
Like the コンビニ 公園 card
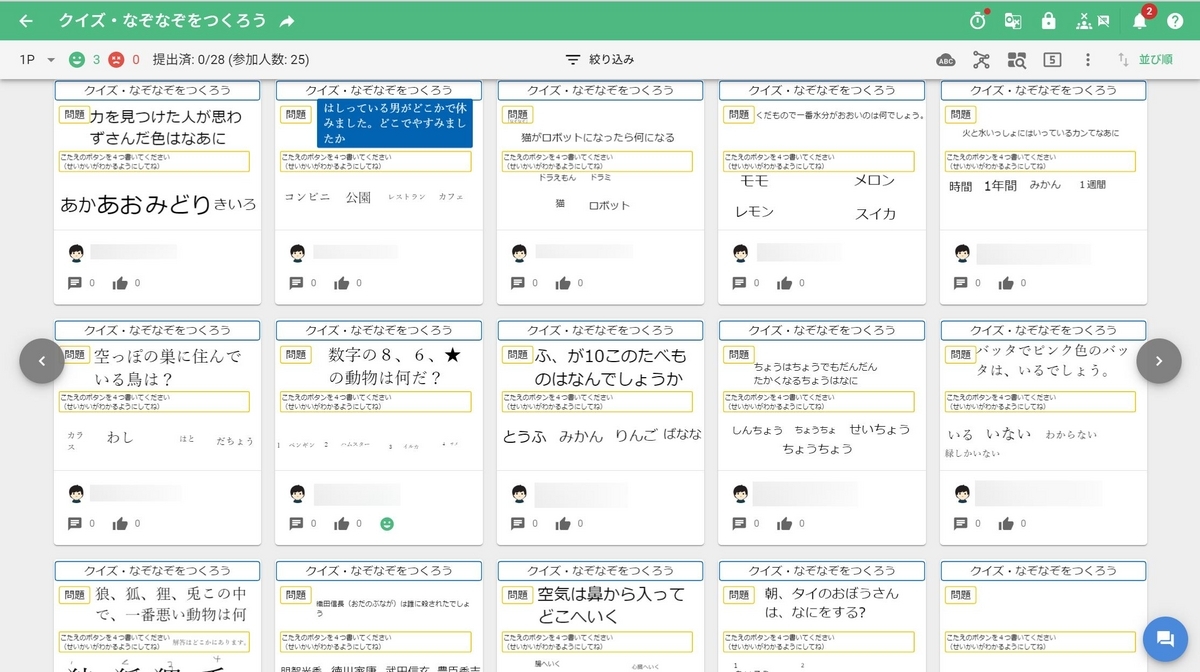point(342,283)
